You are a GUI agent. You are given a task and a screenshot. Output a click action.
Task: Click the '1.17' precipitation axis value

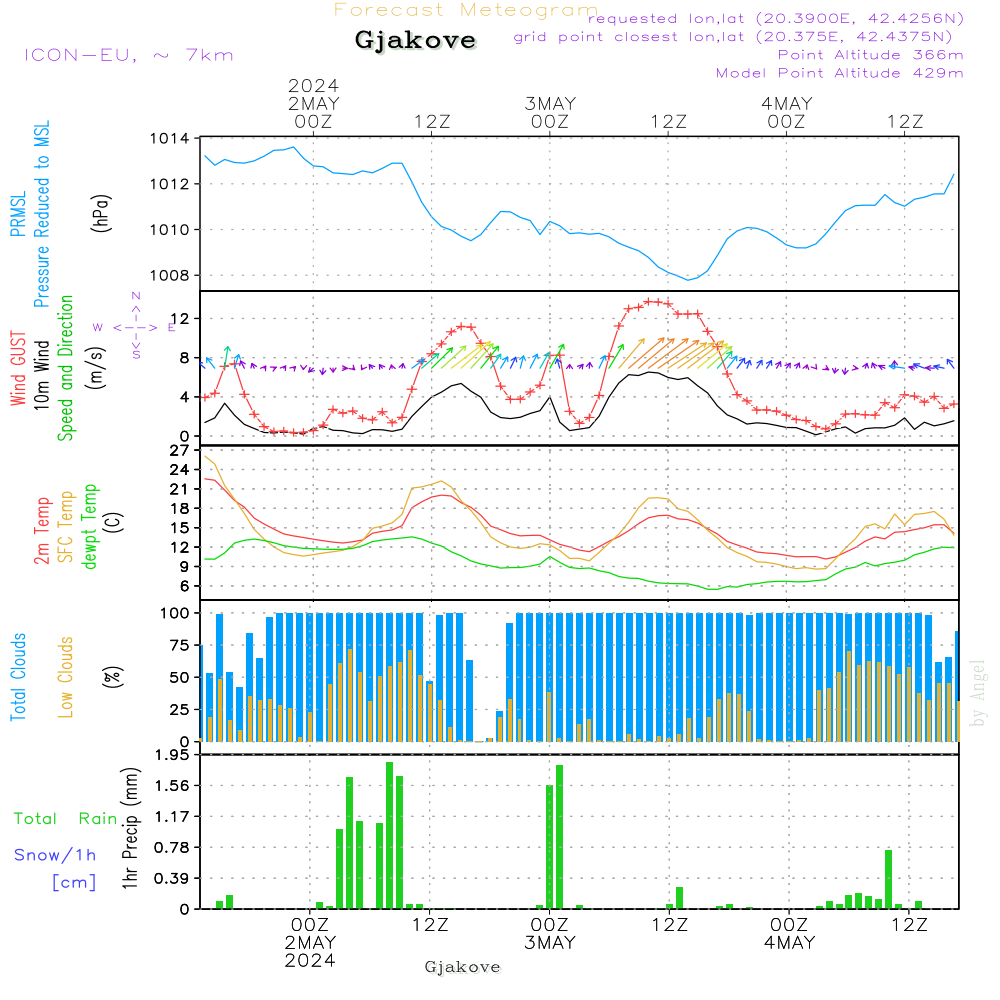pyautogui.click(x=172, y=817)
